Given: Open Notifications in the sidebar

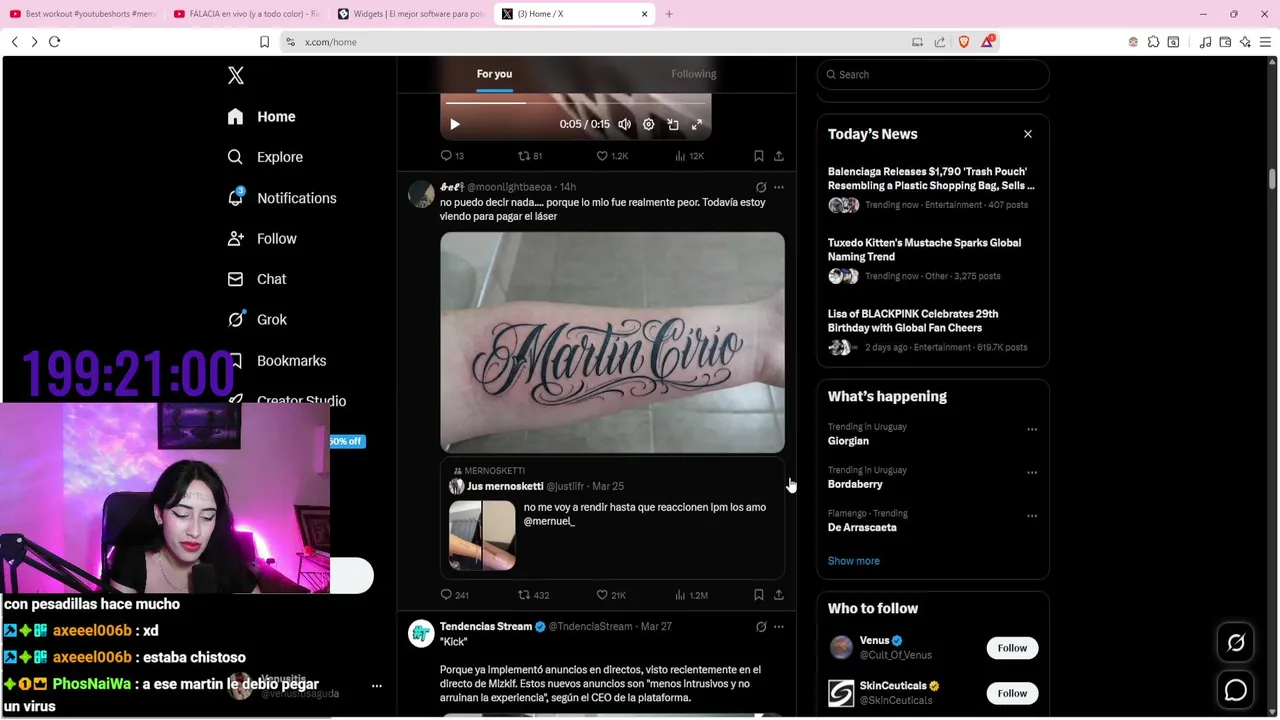Looking at the screenshot, I should 282,198.
